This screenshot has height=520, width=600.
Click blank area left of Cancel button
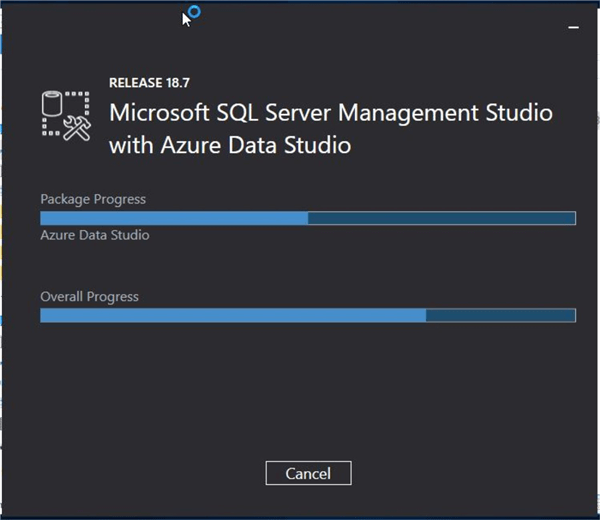pyautogui.click(x=150, y=473)
